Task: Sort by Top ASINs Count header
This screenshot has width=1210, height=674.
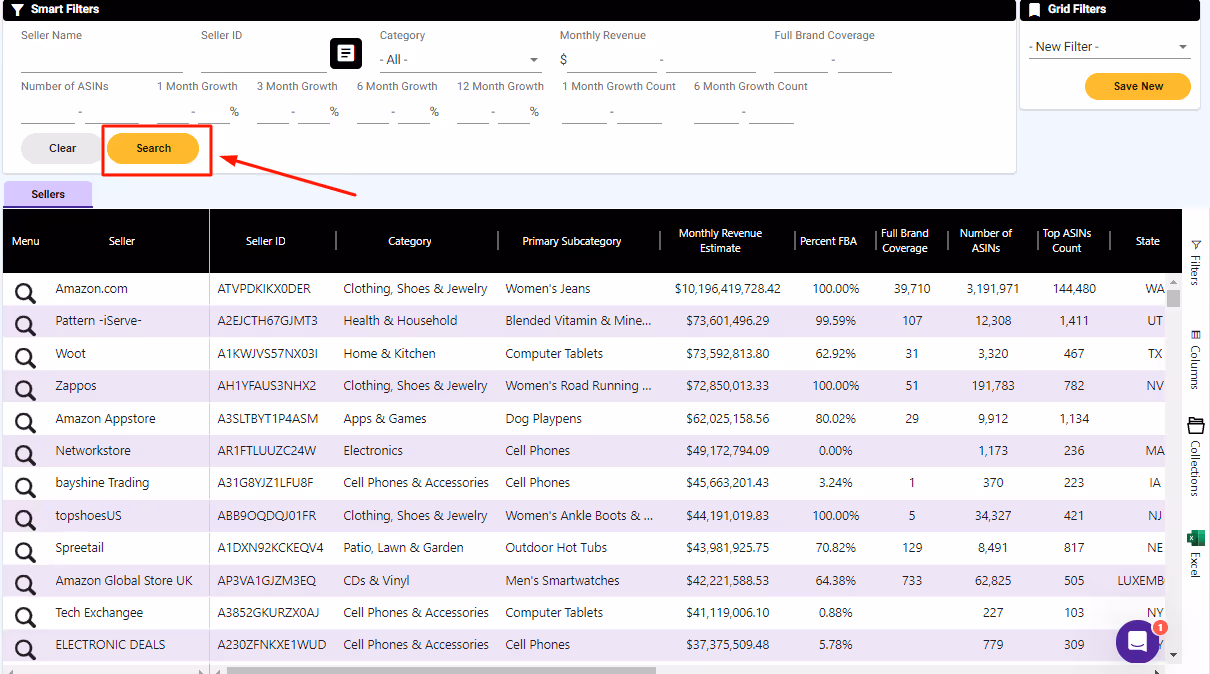Action: coord(1067,241)
